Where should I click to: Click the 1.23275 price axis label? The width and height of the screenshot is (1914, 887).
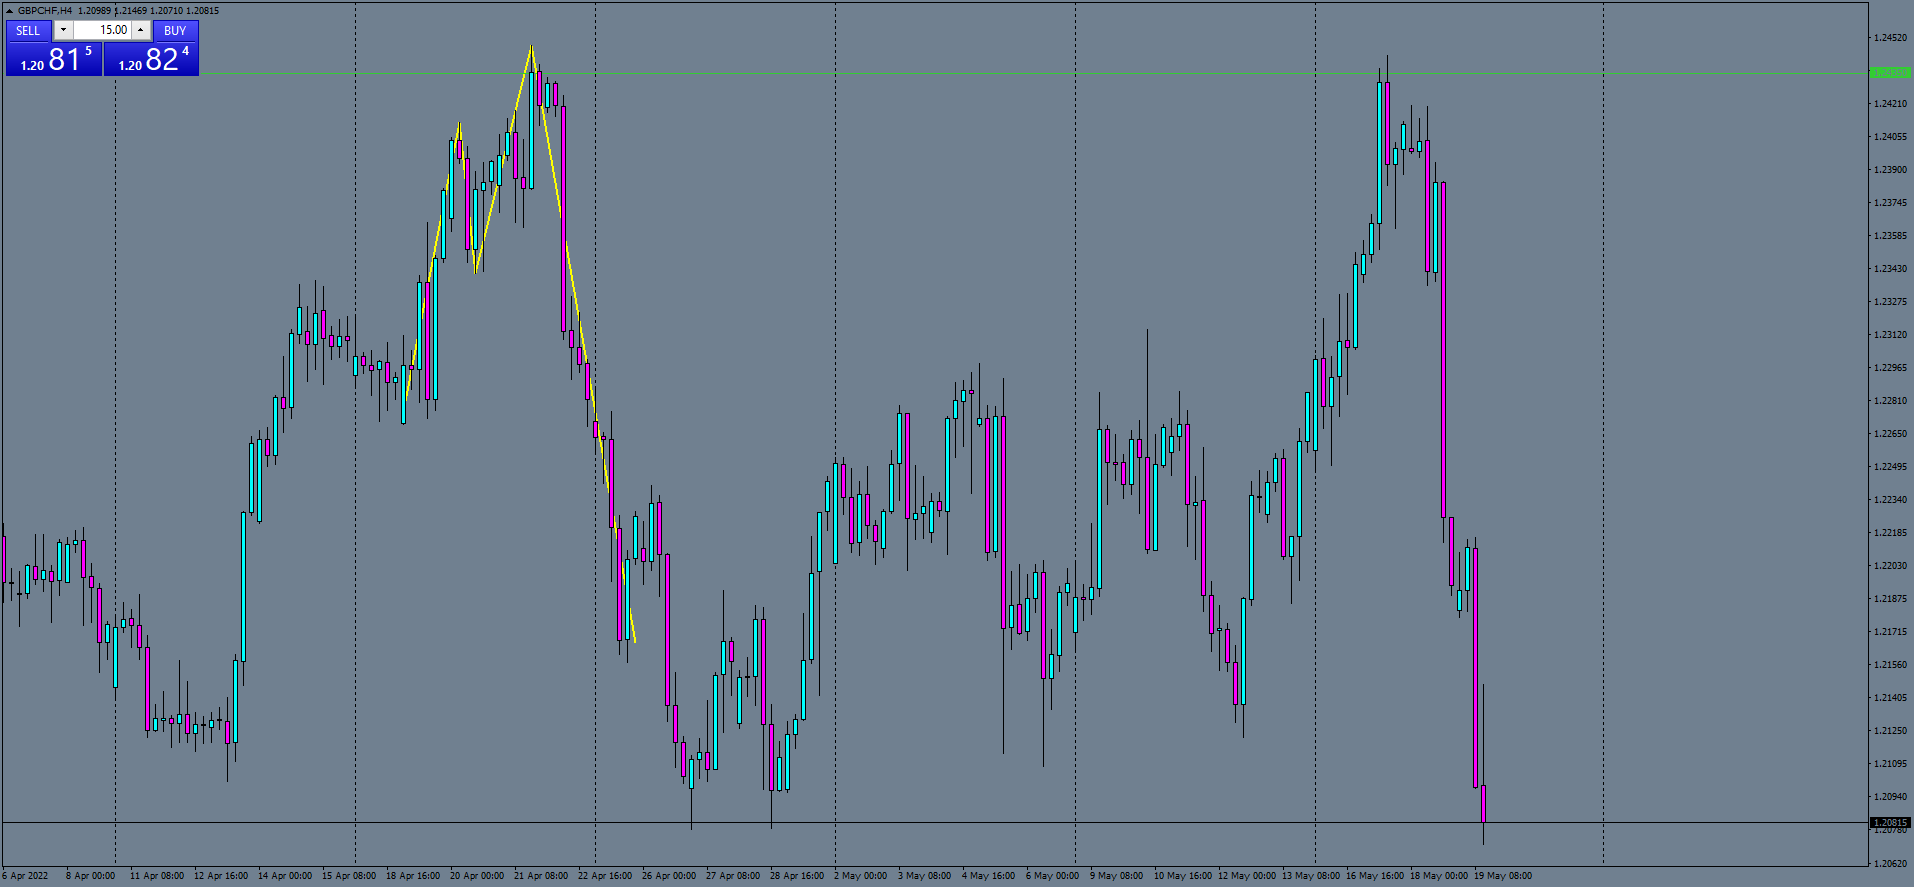[1890, 302]
